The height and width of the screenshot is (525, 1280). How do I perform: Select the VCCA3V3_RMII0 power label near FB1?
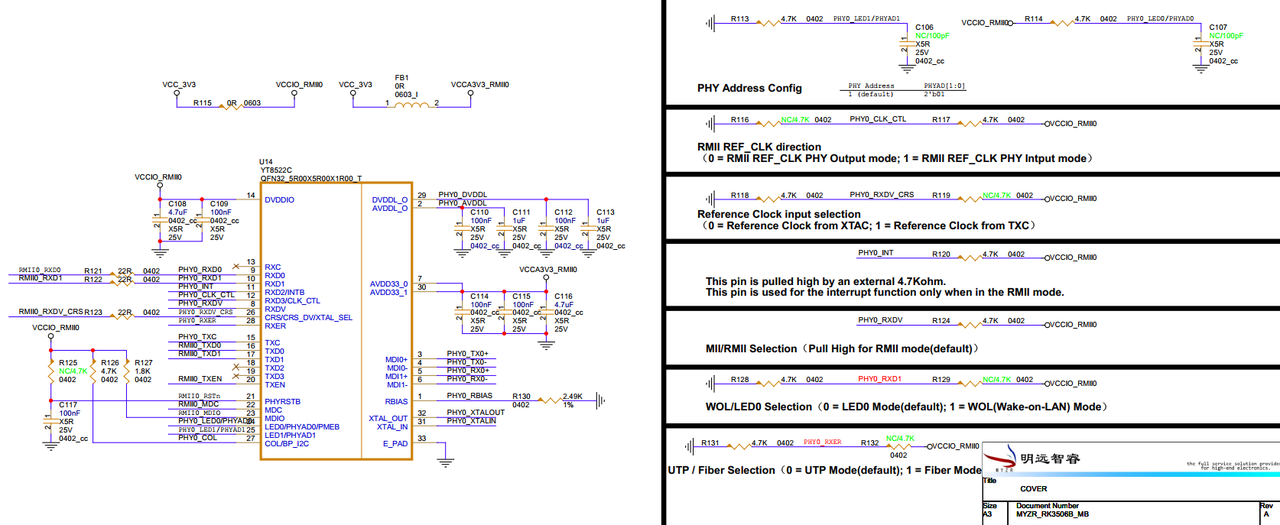pos(480,85)
